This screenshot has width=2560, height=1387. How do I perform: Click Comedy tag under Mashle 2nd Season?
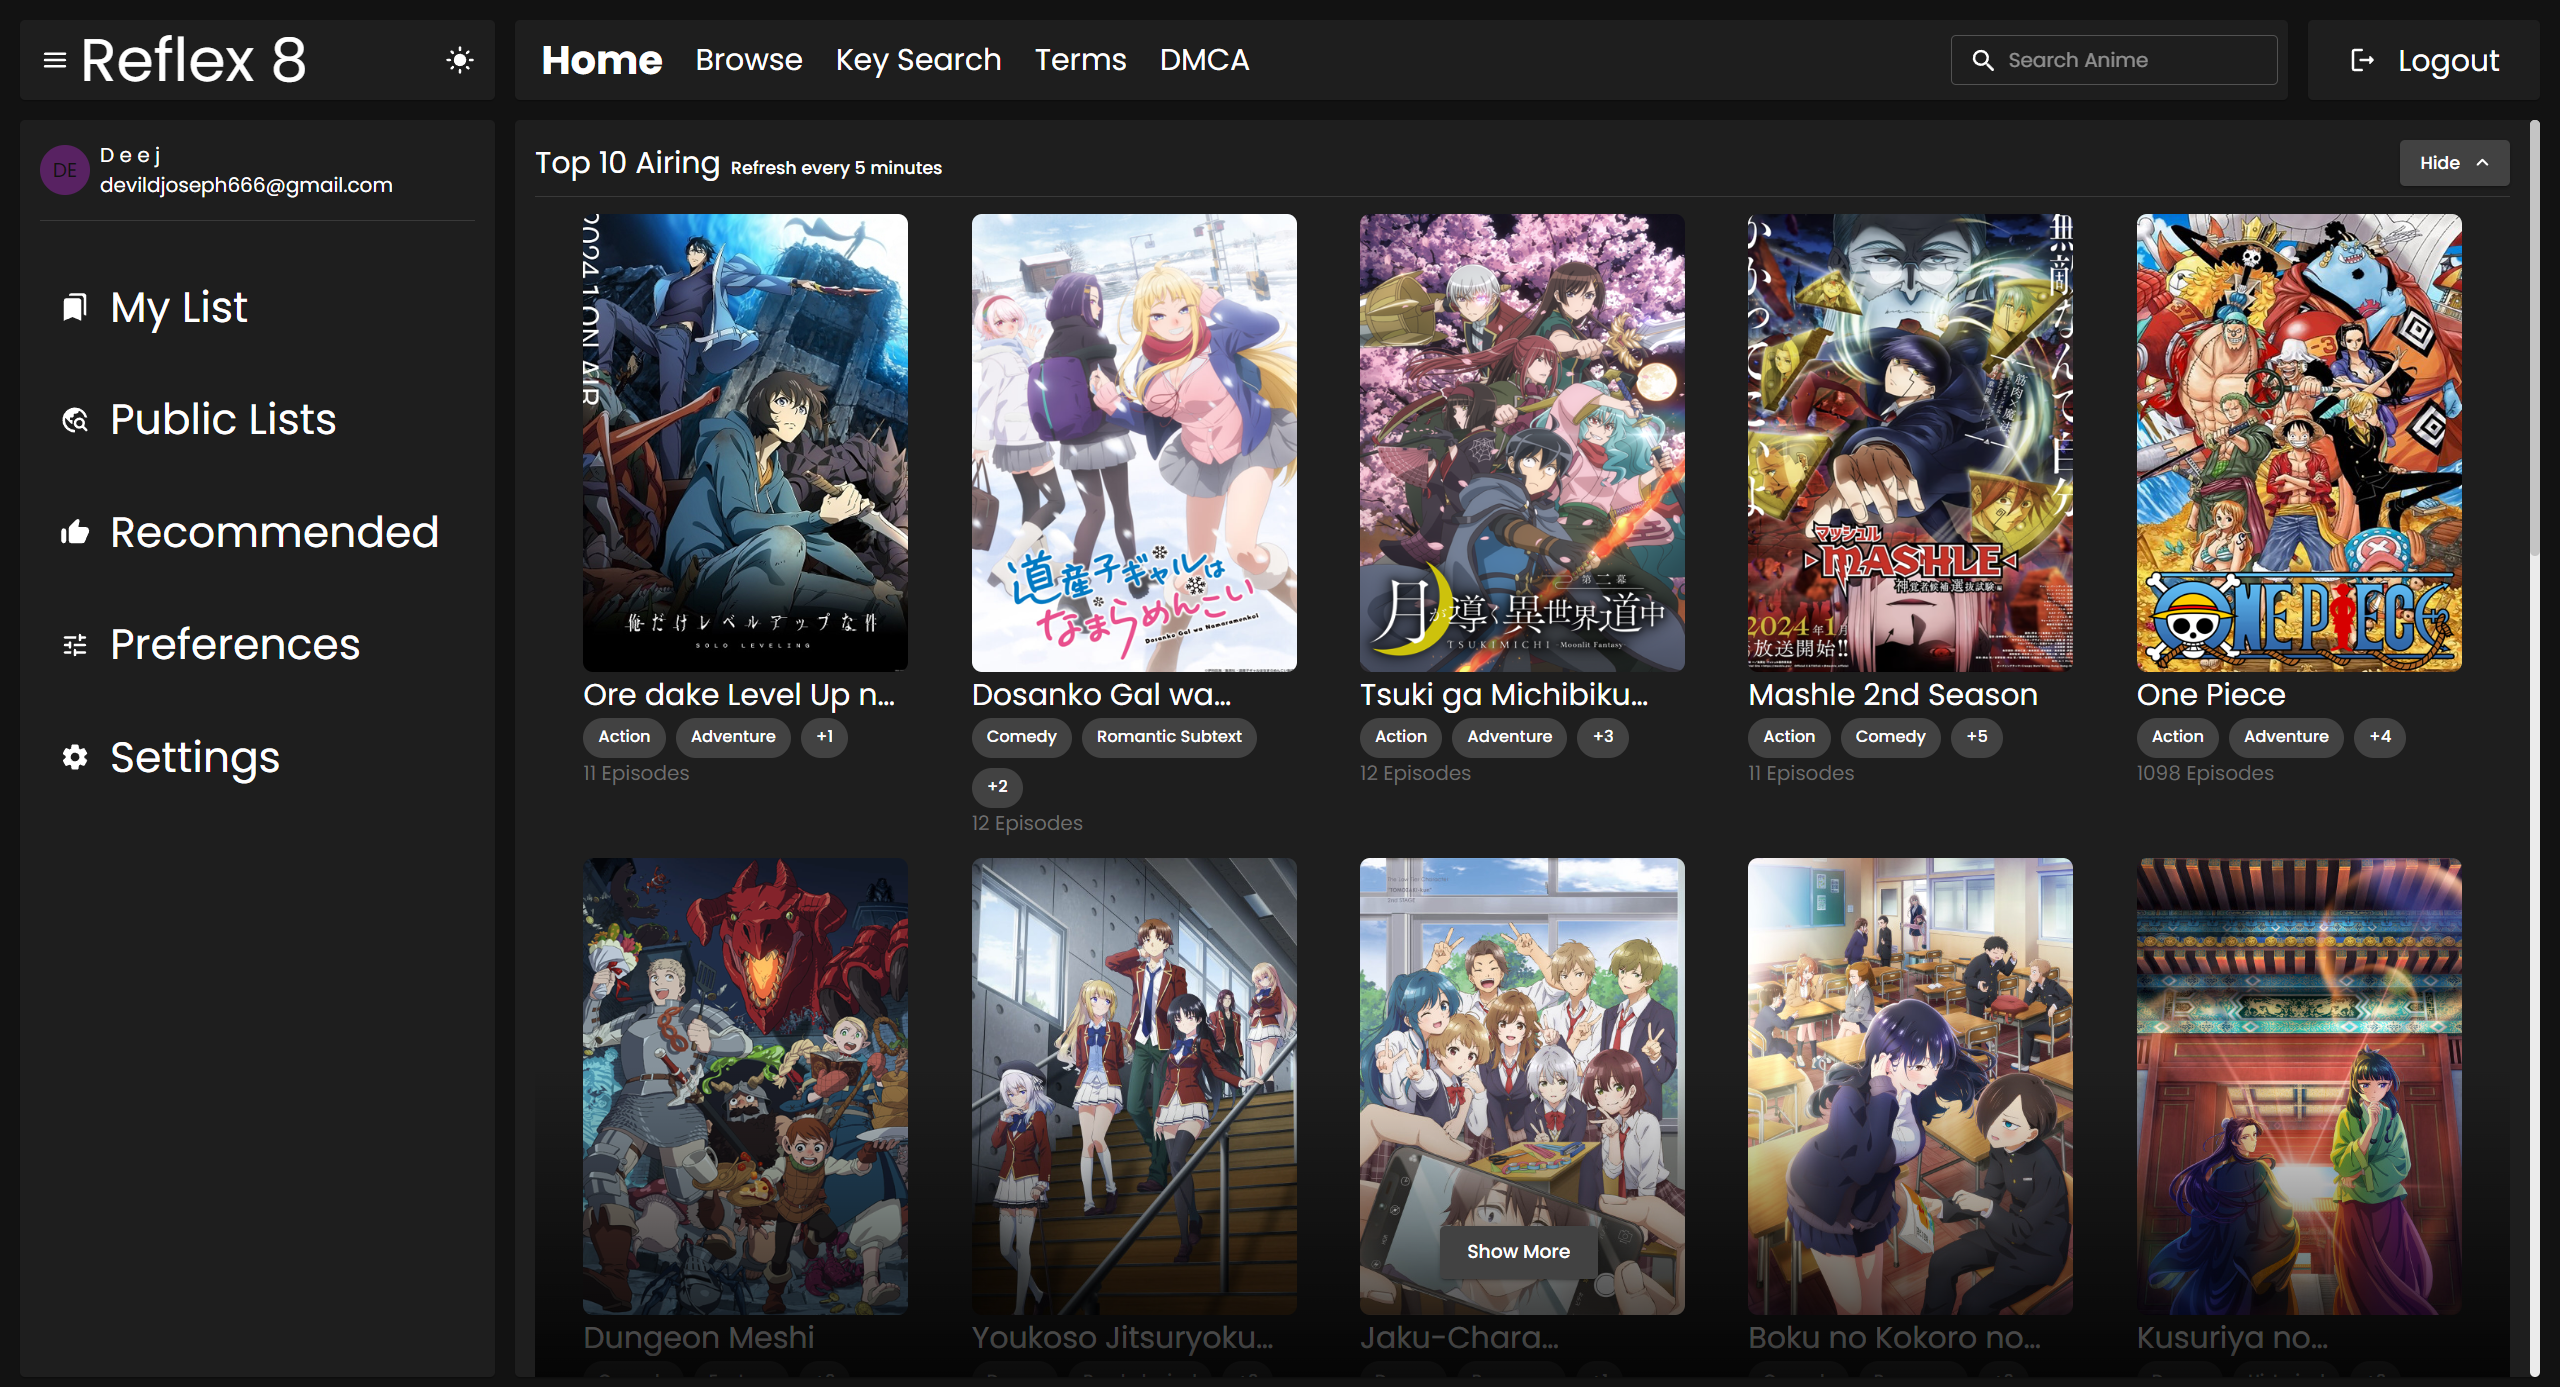tap(1890, 737)
